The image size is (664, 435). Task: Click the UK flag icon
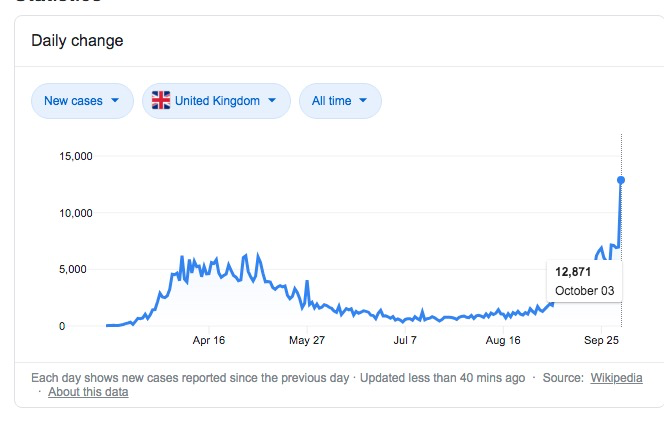(x=161, y=101)
